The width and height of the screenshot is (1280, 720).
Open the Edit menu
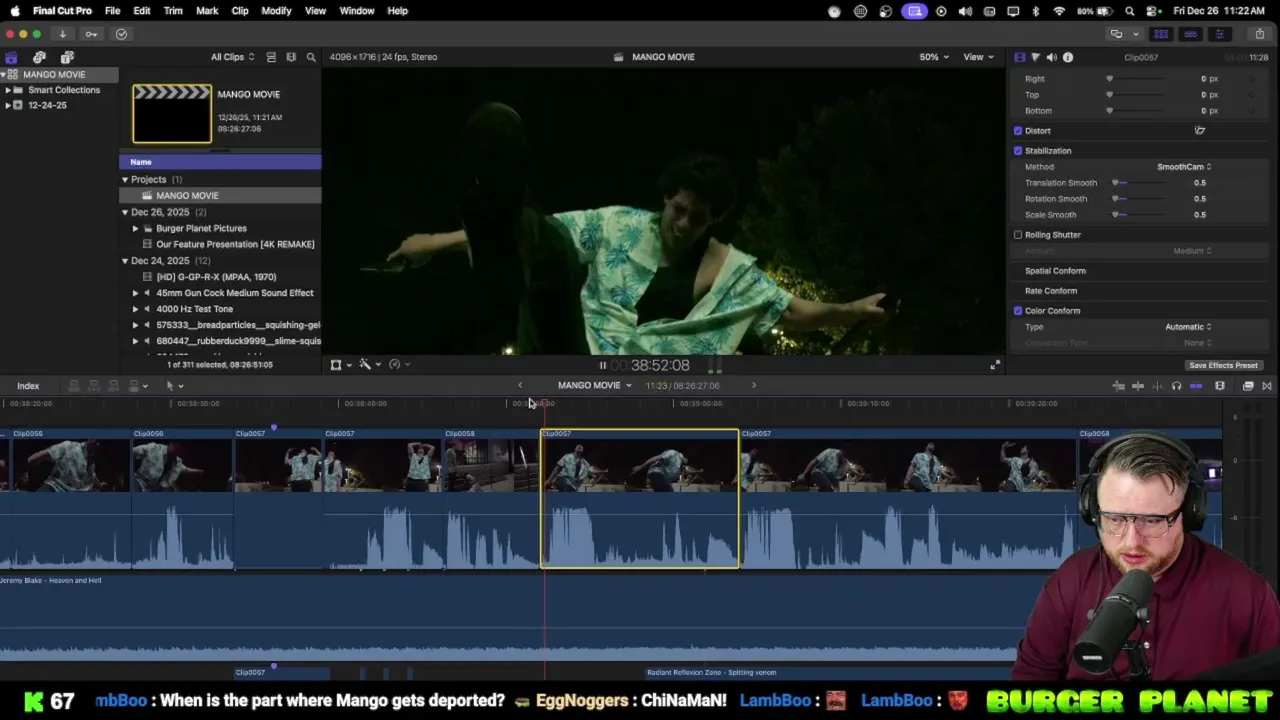(x=142, y=11)
